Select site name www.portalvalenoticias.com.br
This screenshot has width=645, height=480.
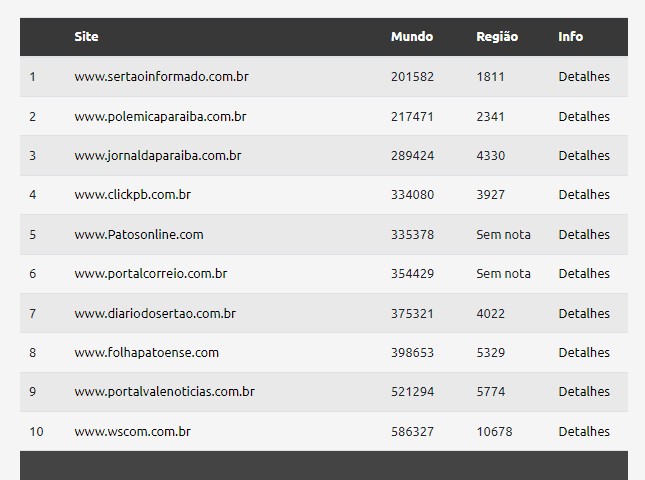pos(165,391)
